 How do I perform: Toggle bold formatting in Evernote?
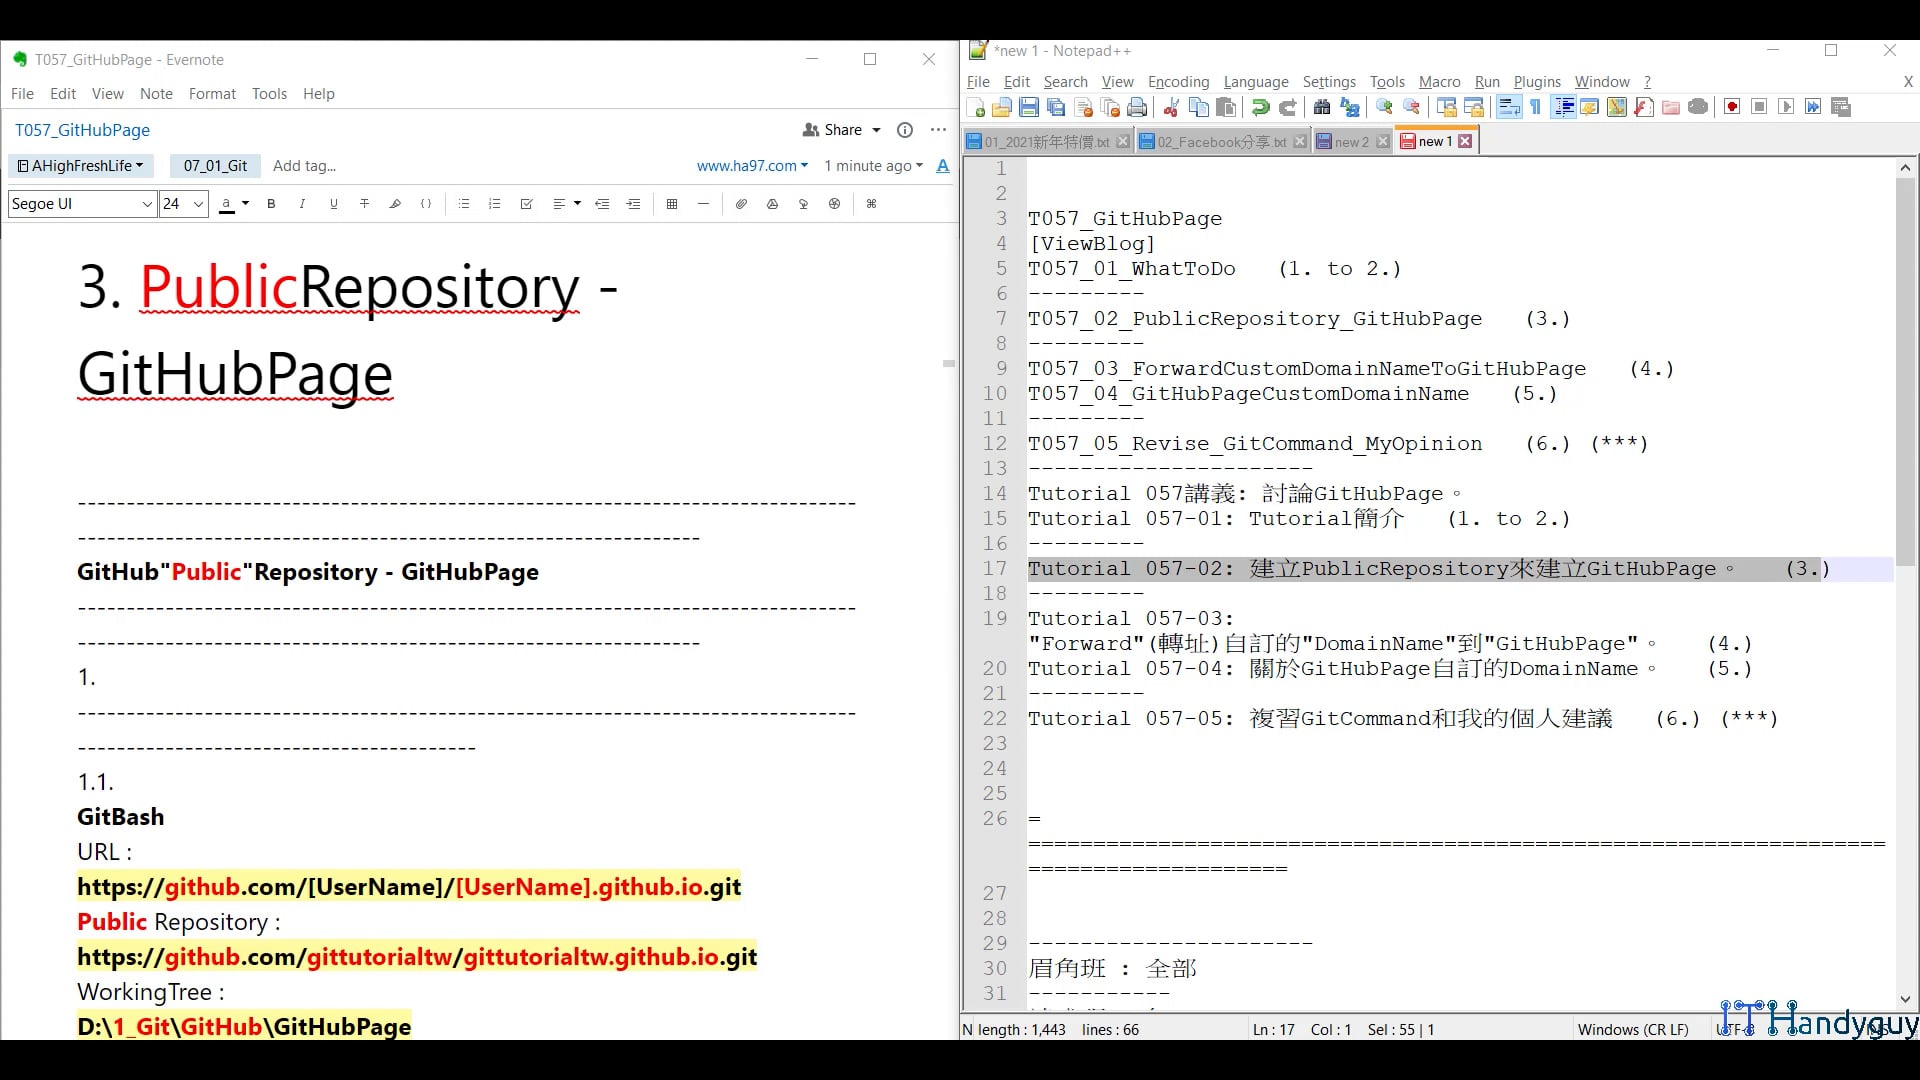pos(271,204)
